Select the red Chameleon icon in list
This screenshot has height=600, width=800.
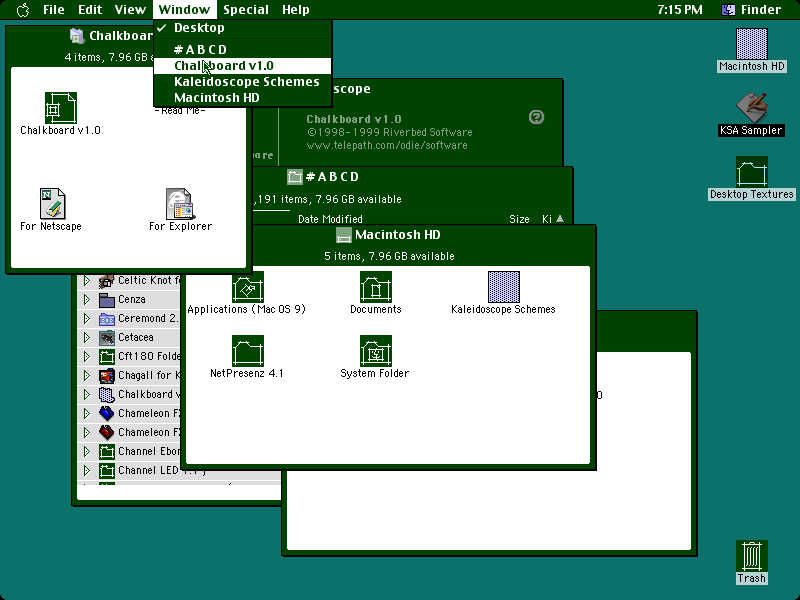[107, 433]
